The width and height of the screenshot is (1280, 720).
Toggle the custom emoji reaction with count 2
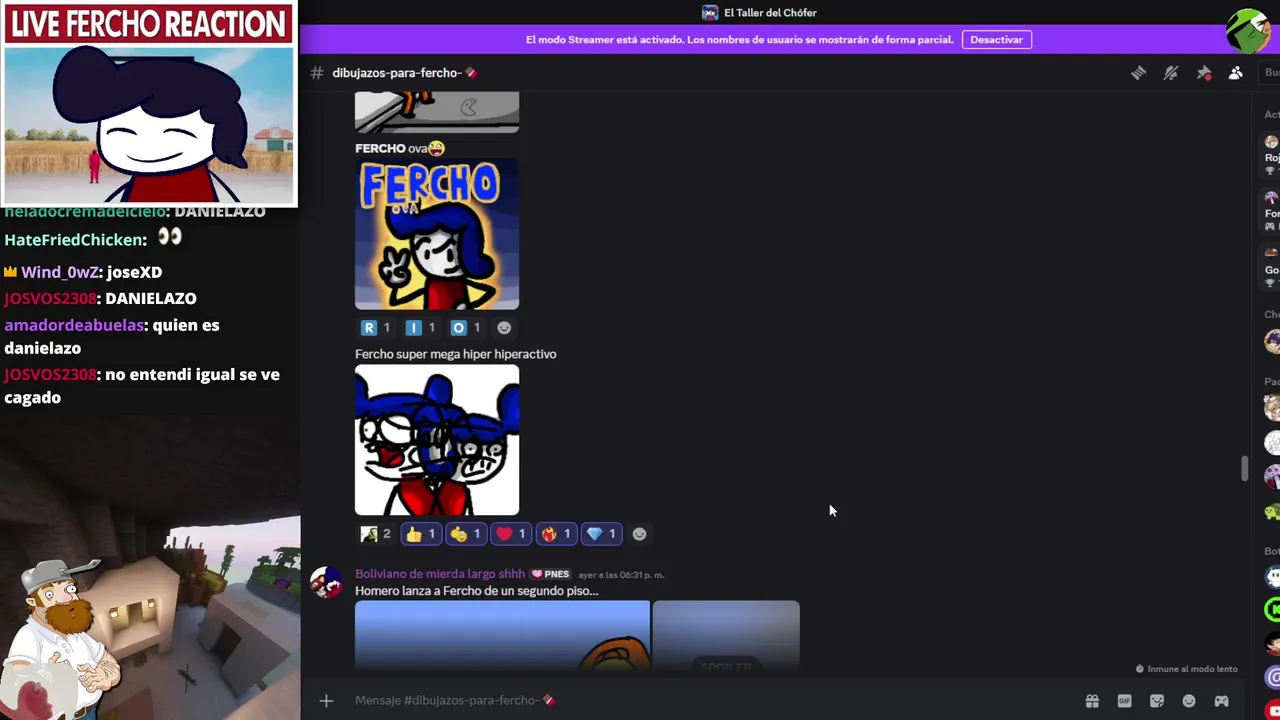coord(376,534)
